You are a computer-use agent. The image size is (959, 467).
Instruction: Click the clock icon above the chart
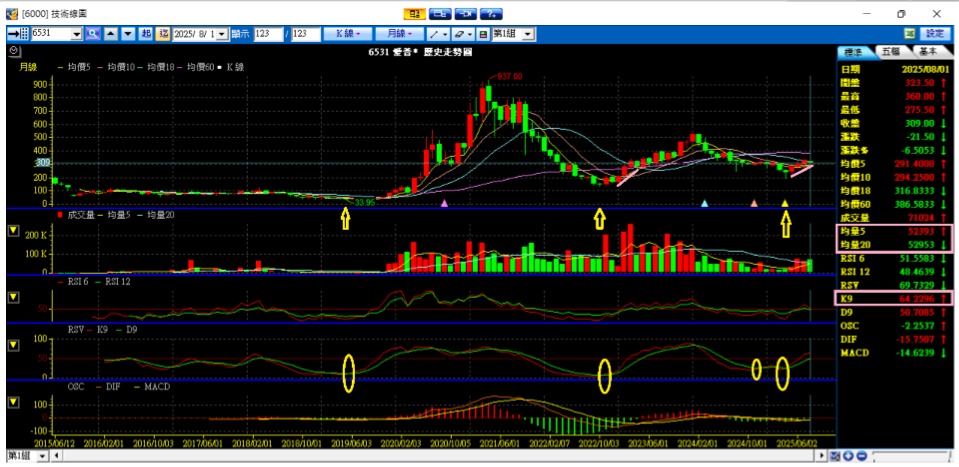point(14,50)
